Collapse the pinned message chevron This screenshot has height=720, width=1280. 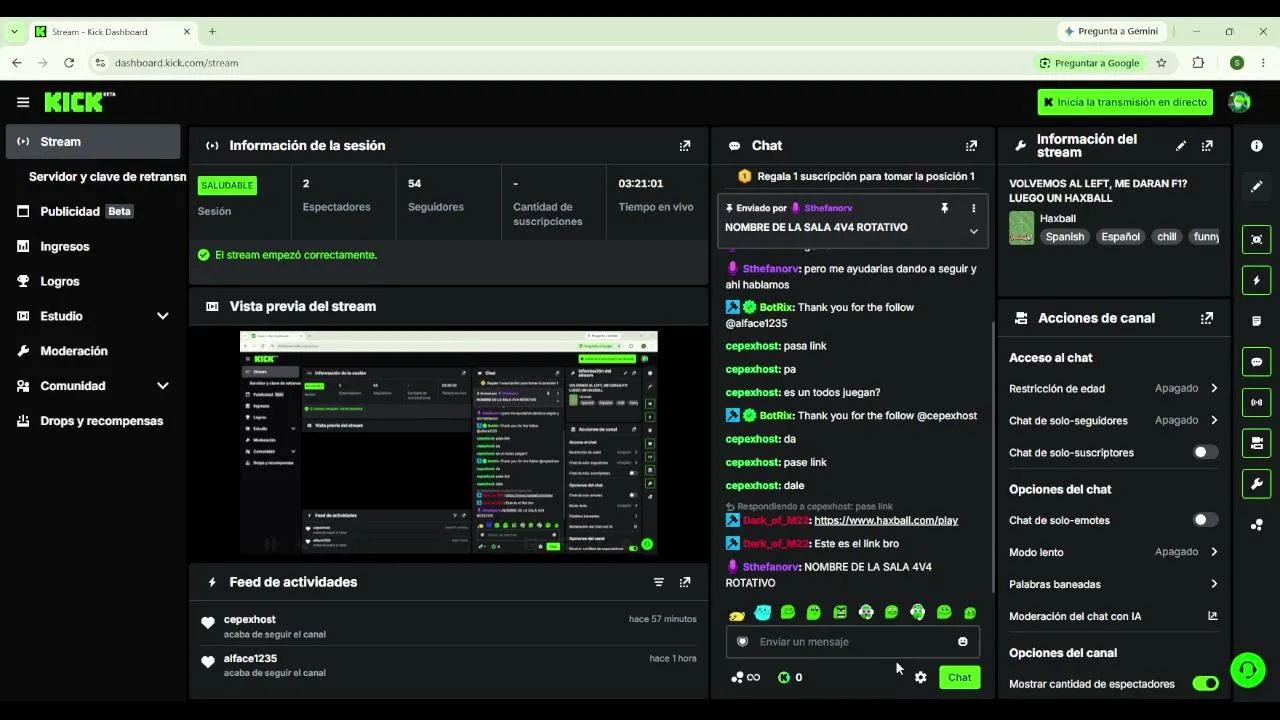(973, 231)
